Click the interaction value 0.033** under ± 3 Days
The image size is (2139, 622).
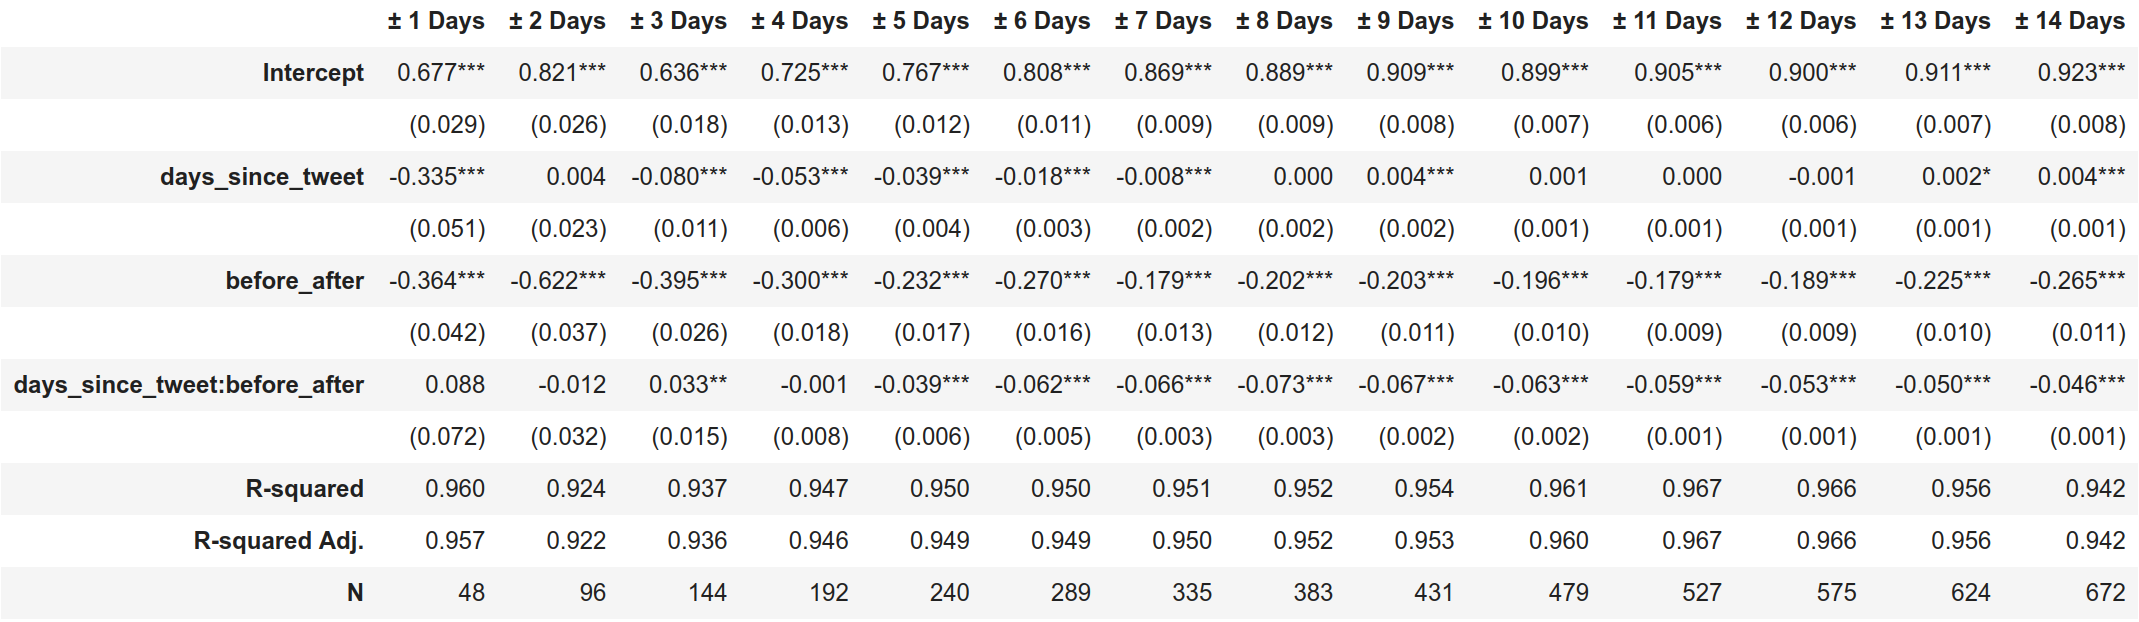click(688, 385)
